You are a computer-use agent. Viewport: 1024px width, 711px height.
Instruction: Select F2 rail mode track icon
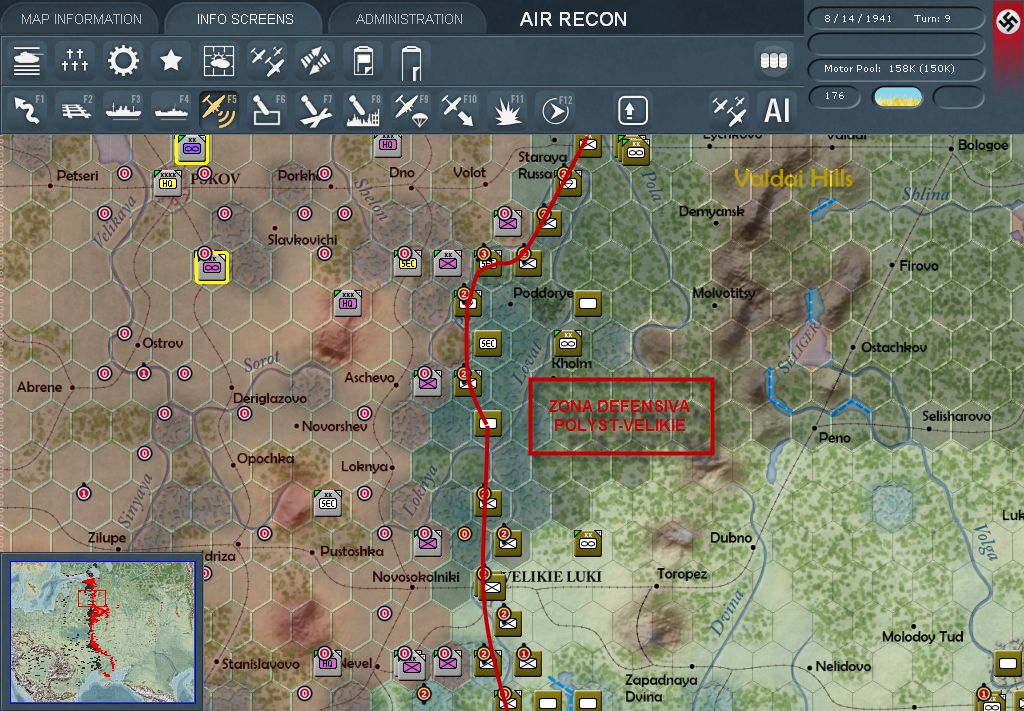[75, 109]
